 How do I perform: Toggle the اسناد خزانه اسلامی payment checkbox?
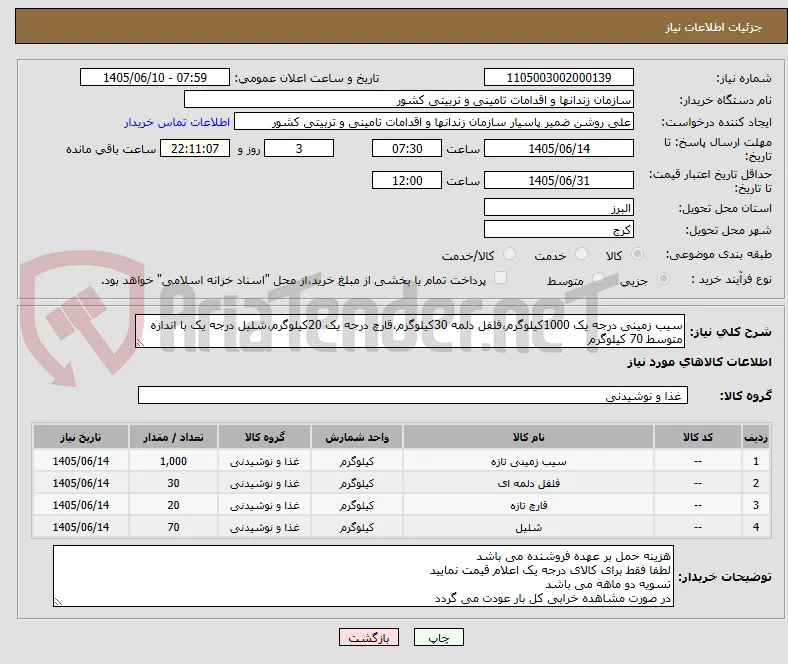coord(501,278)
